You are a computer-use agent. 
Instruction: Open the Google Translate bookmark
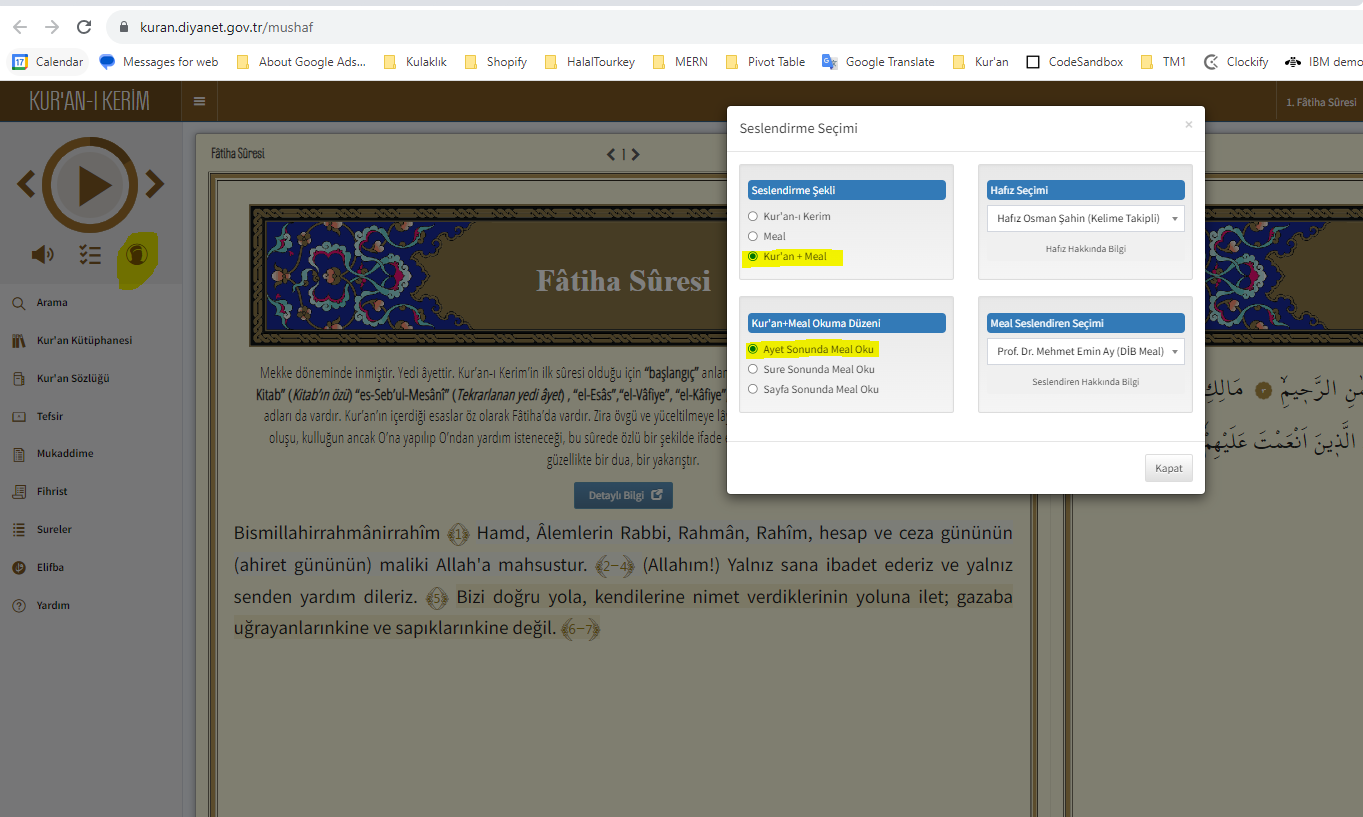878,62
